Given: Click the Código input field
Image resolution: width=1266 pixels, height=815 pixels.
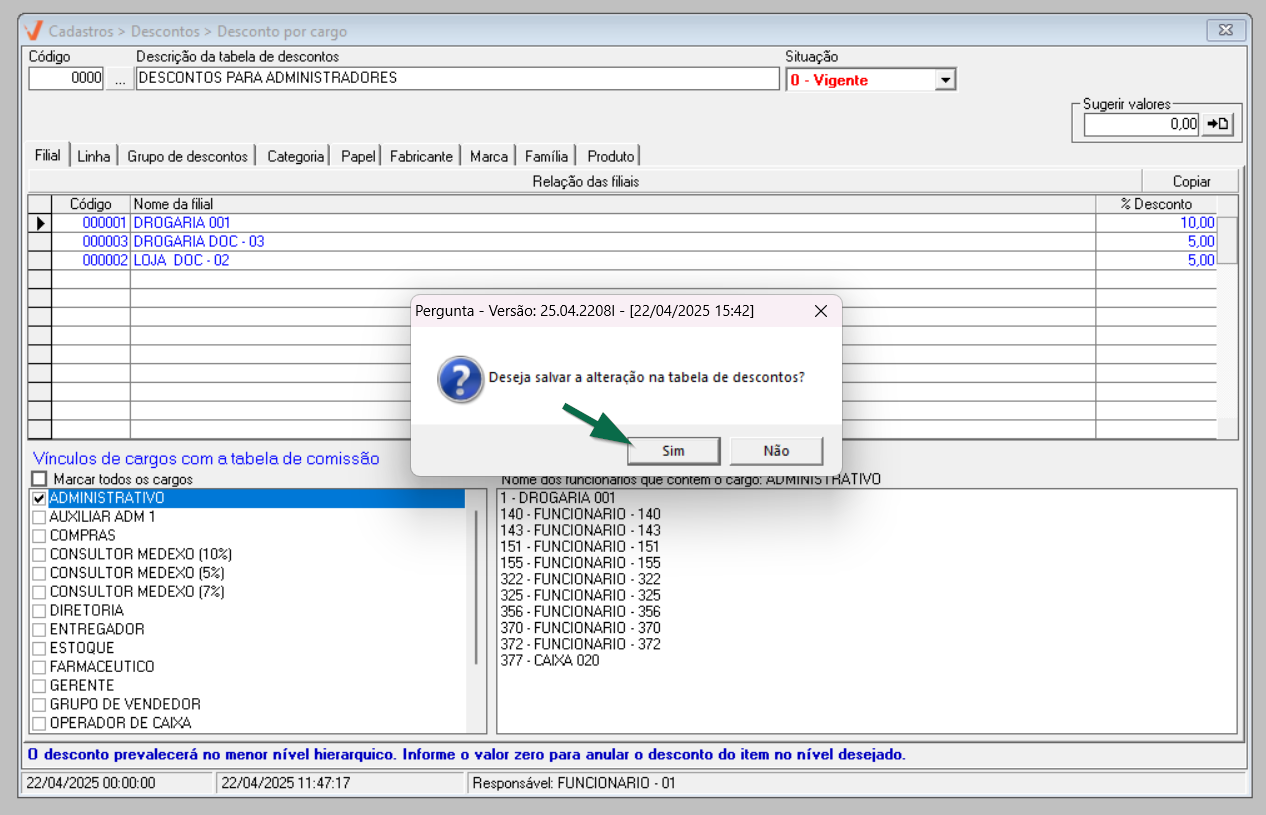Looking at the screenshot, I should coord(67,78).
